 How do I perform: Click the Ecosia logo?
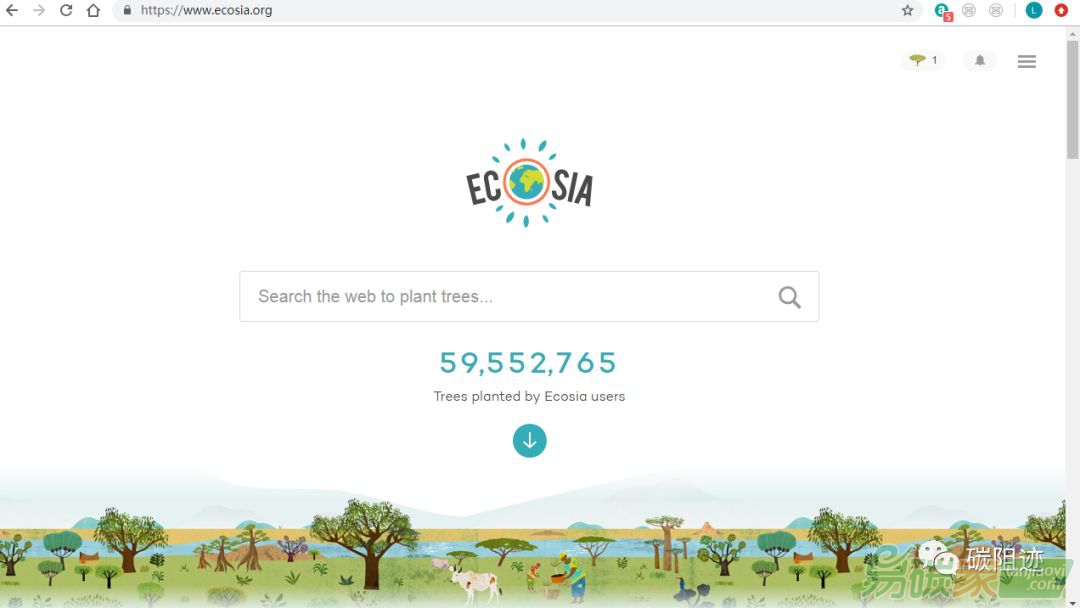(x=529, y=182)
